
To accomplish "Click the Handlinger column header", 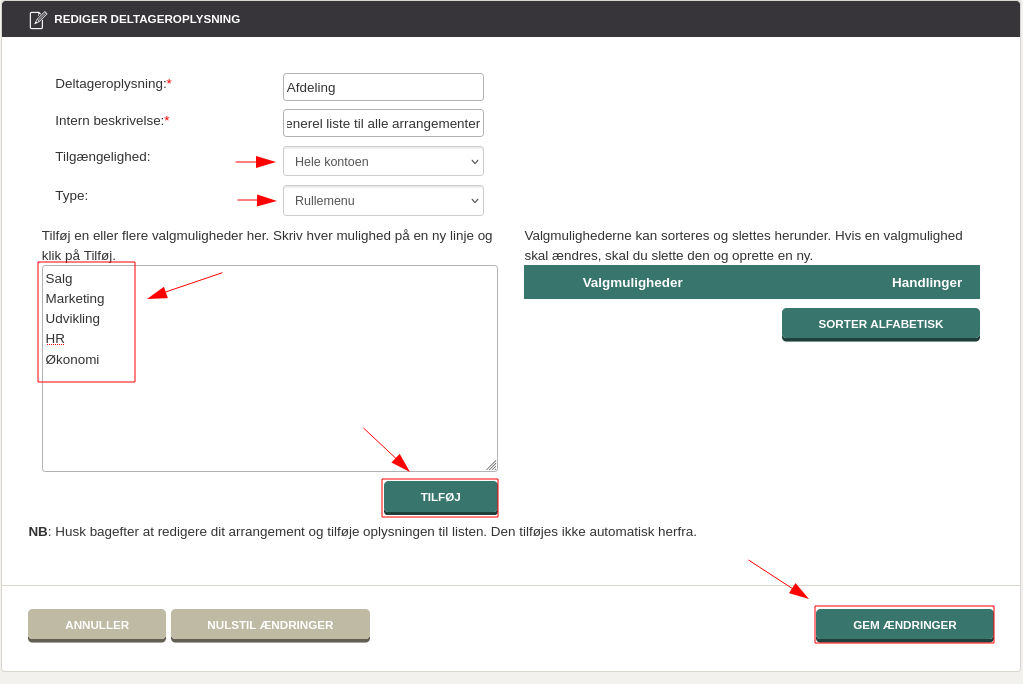I will point(926,282).
